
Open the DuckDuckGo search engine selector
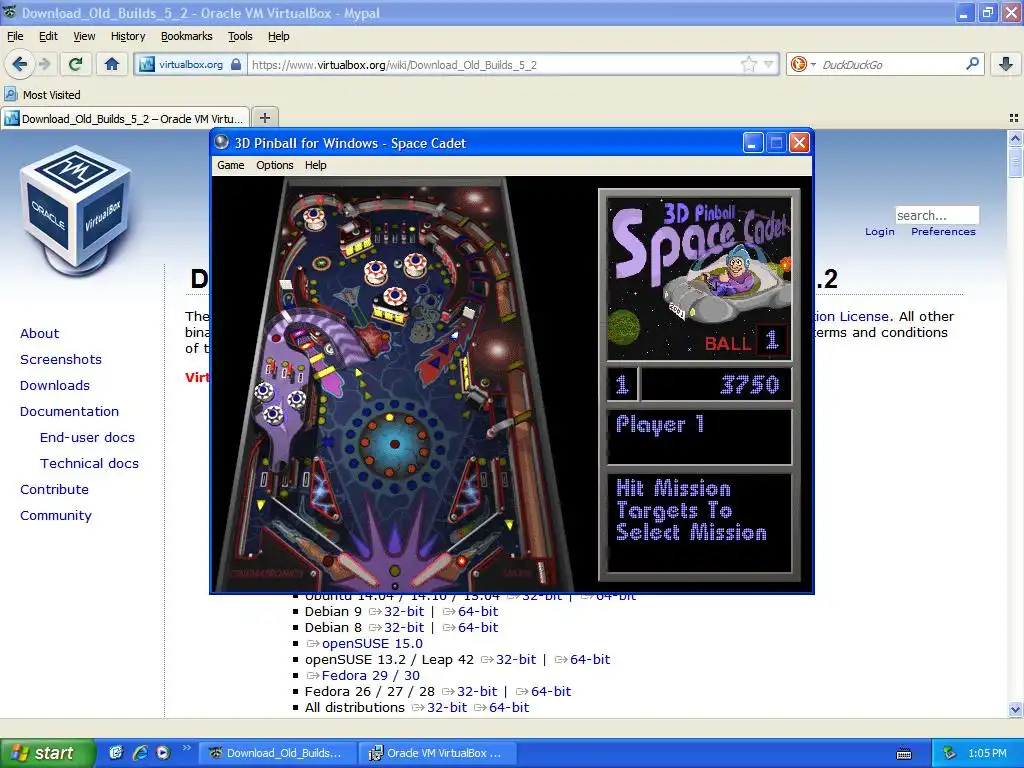point(803,64)
